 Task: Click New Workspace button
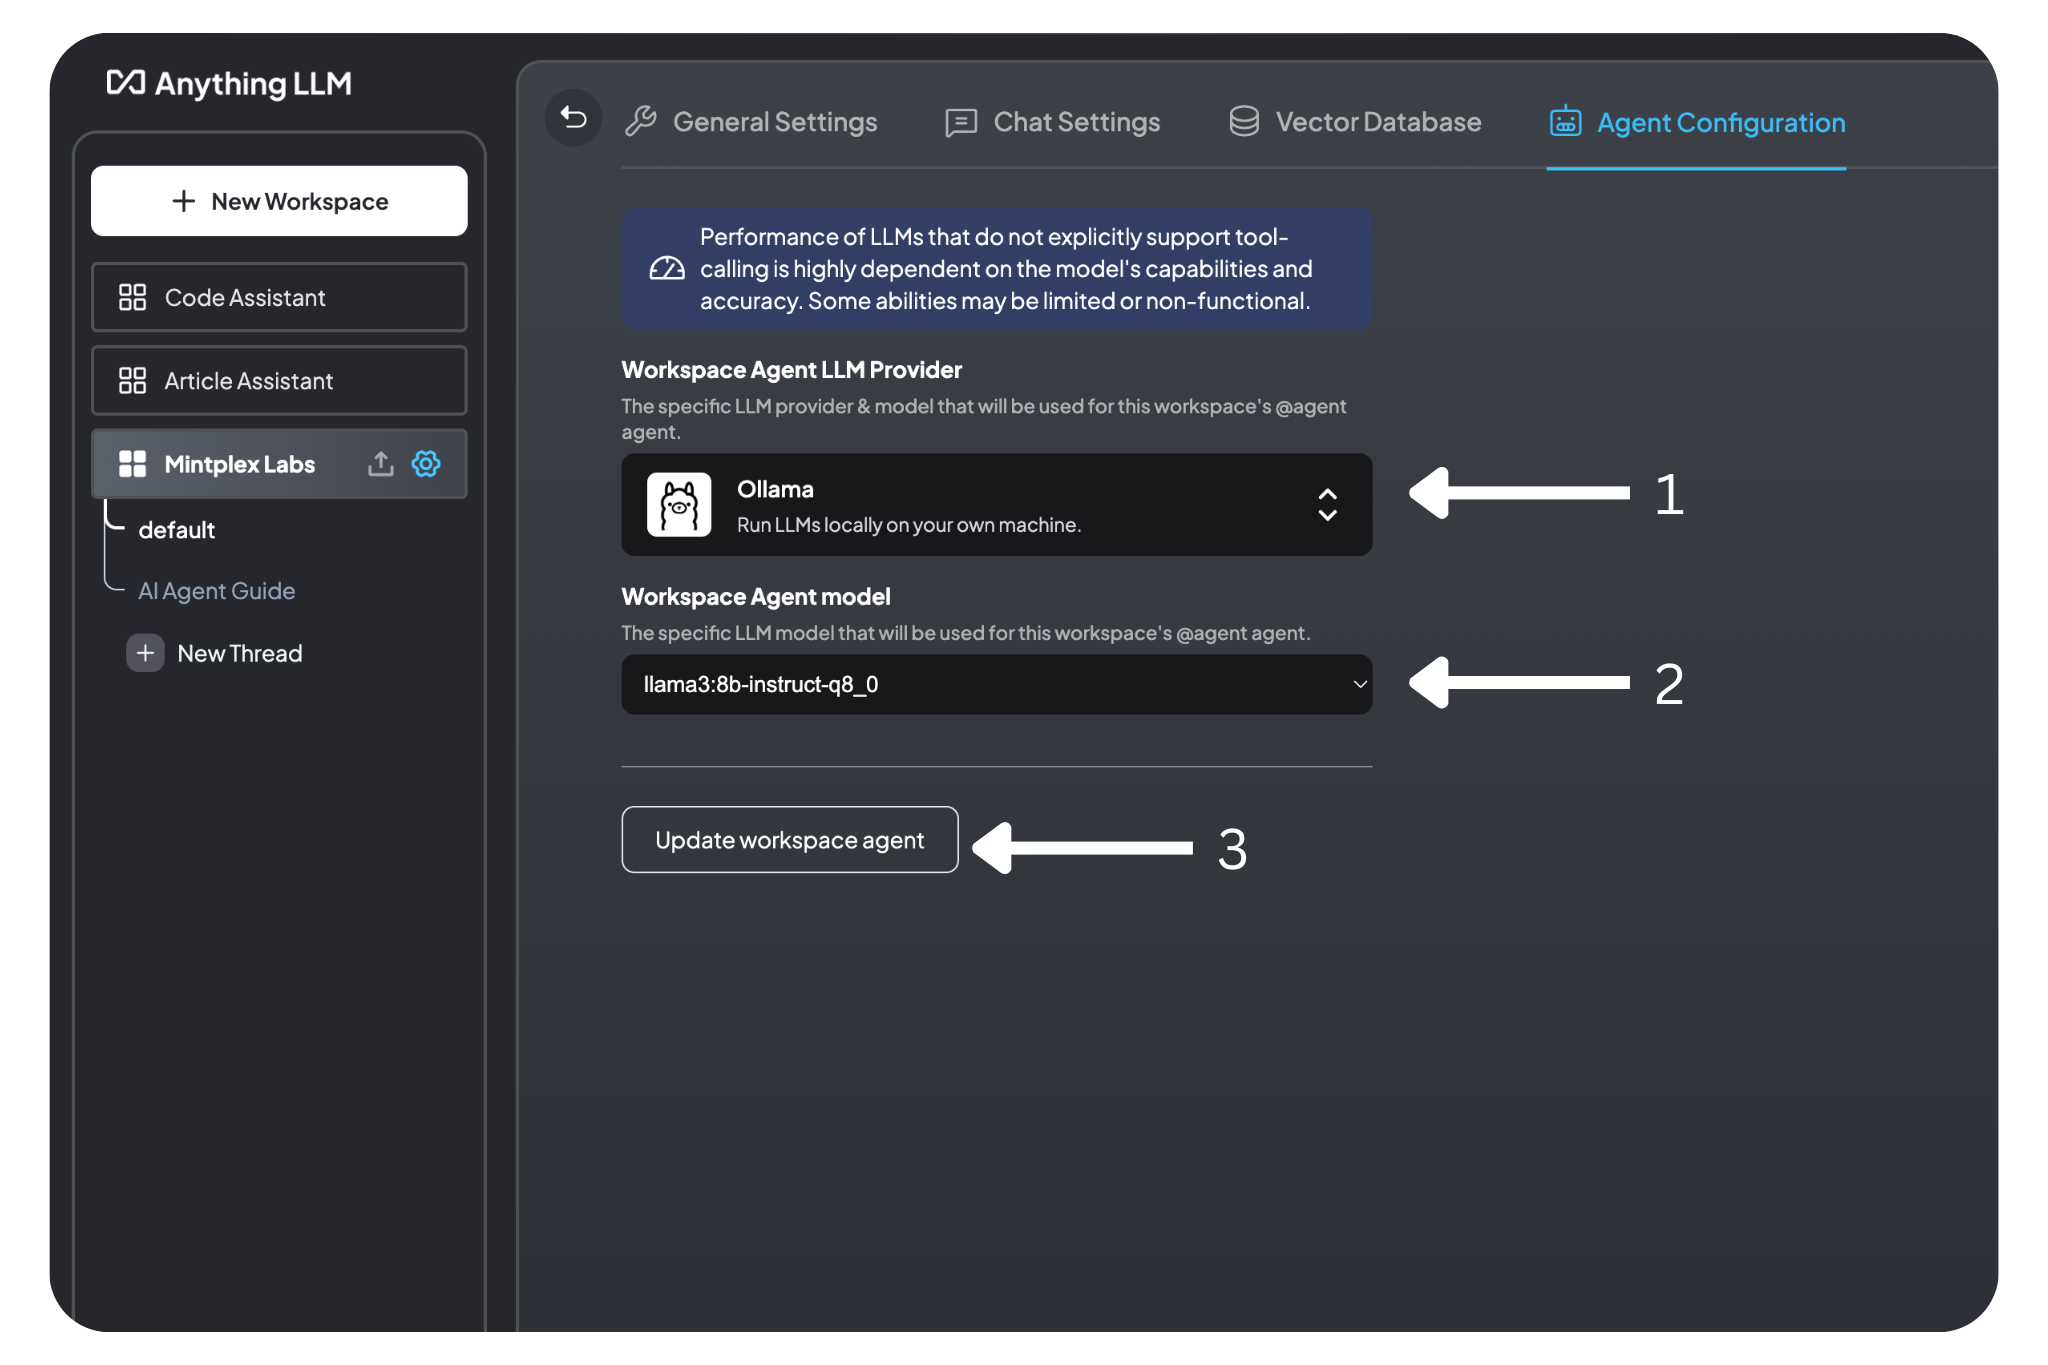pos(279,200)
